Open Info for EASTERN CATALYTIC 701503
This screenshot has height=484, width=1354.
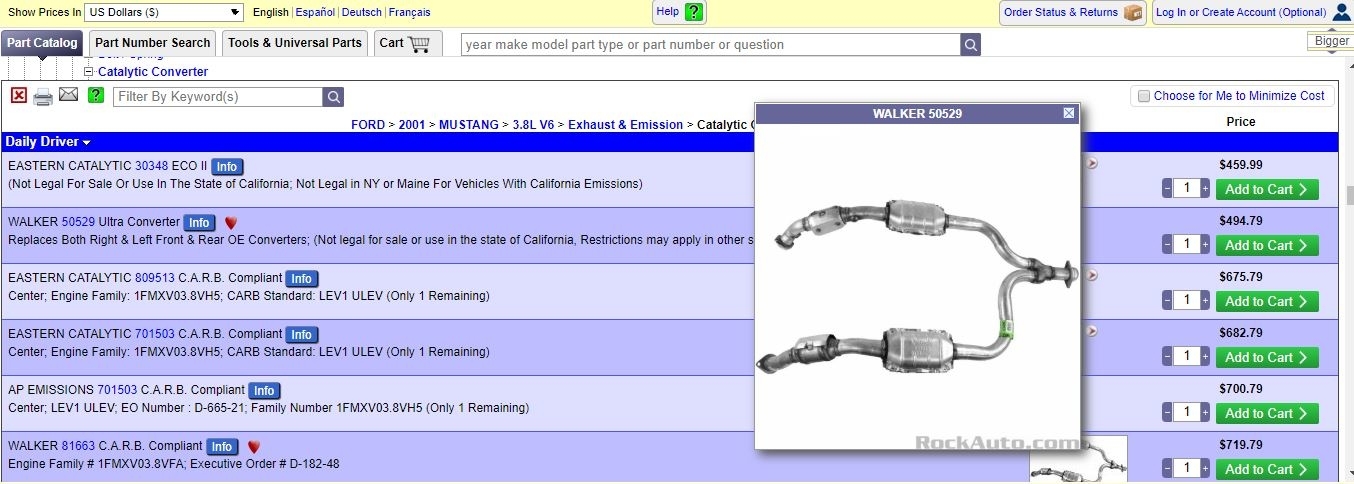[302, 335]
